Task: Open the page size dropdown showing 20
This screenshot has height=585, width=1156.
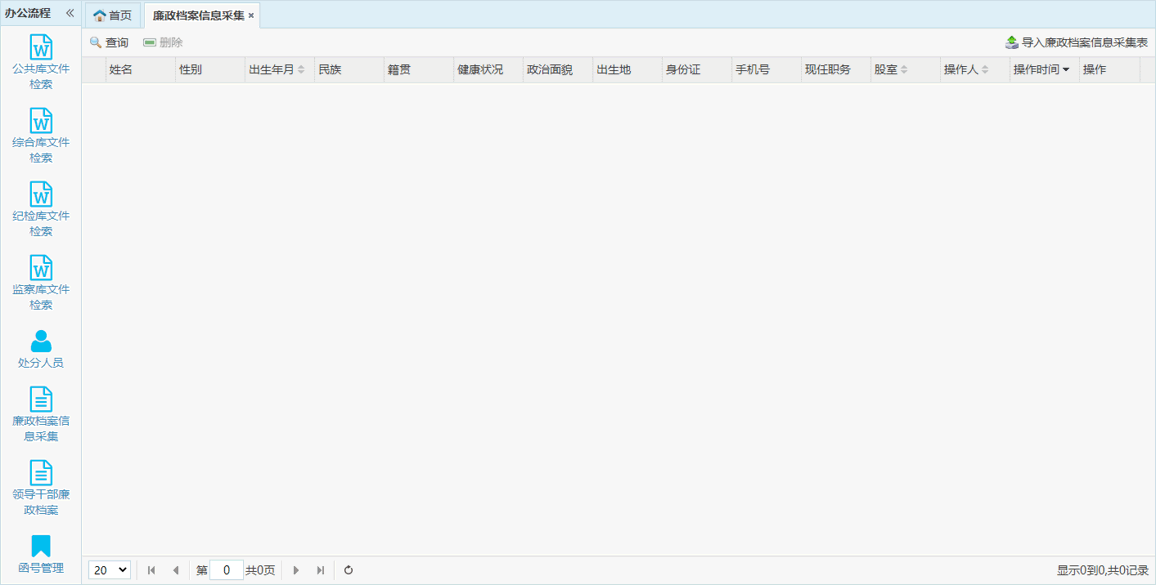Action: click(x=109, y=570)
